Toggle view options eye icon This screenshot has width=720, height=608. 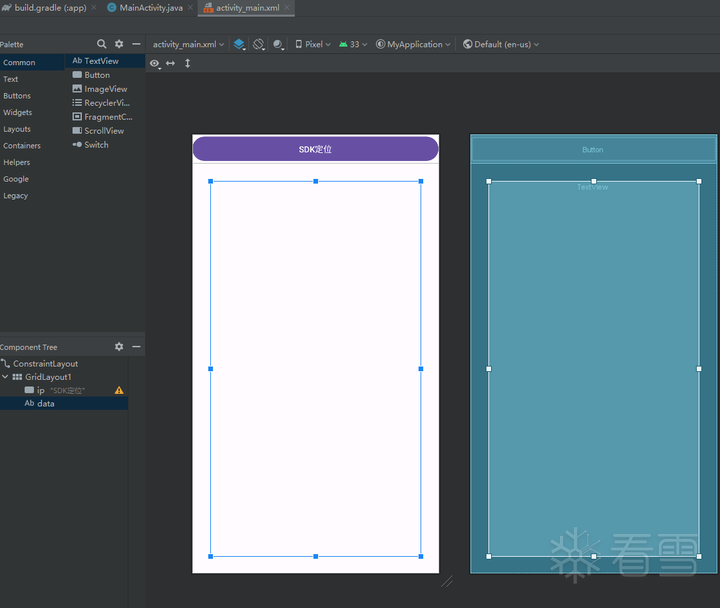click(x=154, y=63)
